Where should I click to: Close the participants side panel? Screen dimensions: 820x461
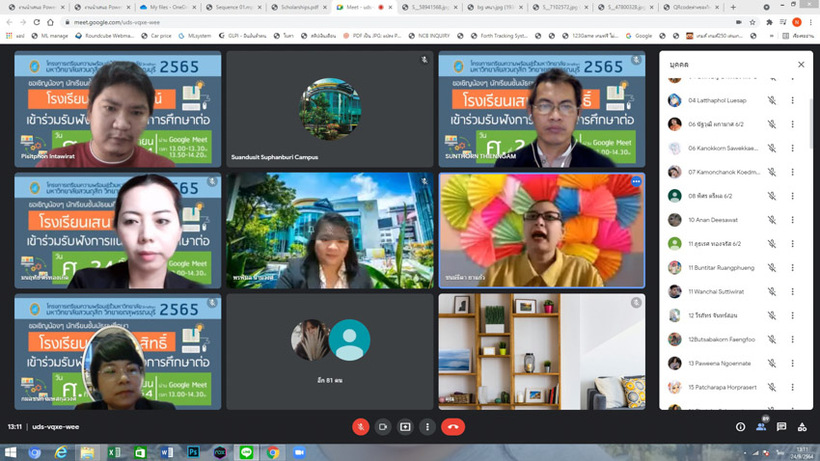click(x=801, y=64)
